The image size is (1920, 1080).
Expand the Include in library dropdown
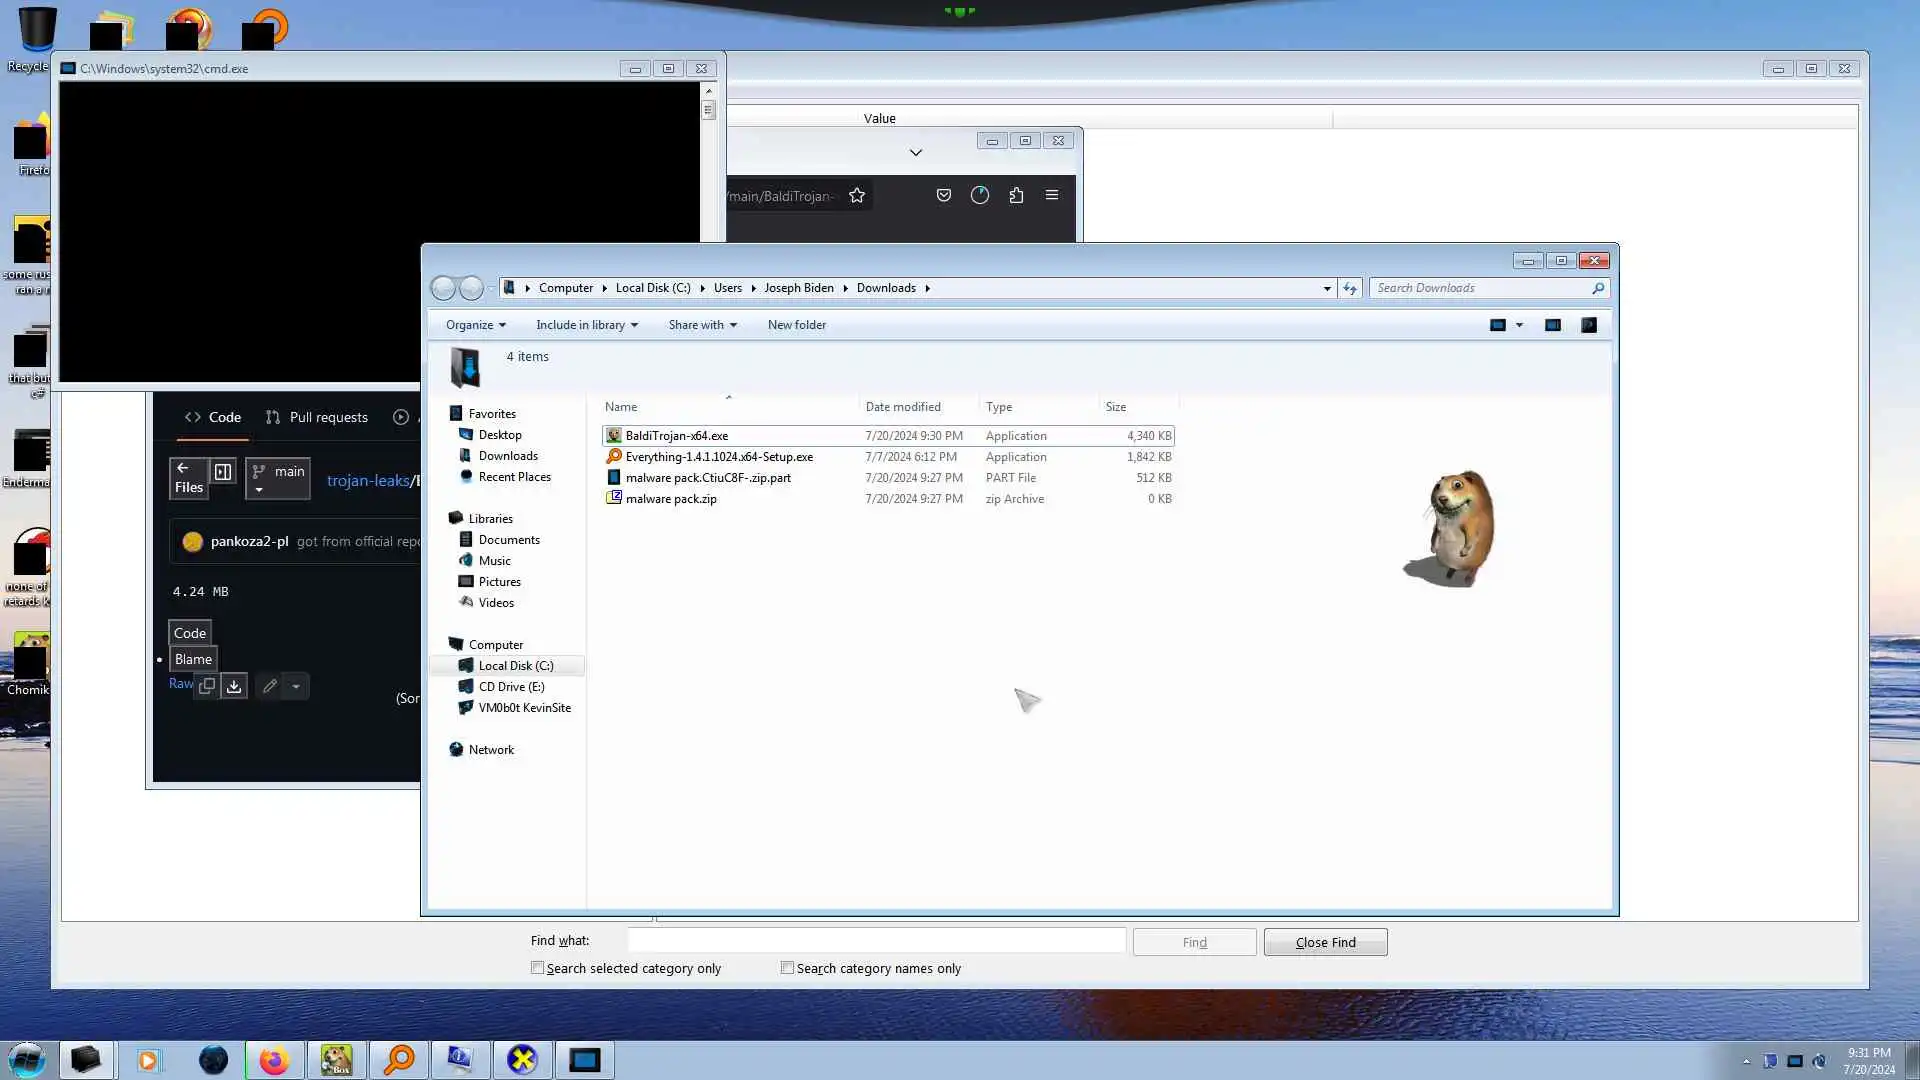pyautogui.click(x=586, y=325)
